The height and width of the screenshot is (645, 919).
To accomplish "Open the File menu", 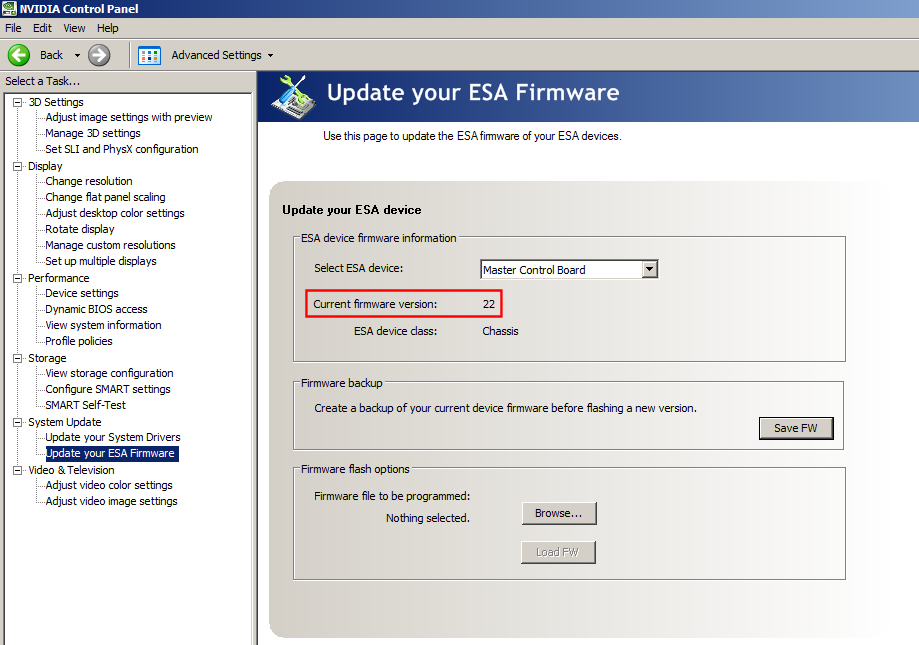I will pyautogui.click(x=13, y=28).
